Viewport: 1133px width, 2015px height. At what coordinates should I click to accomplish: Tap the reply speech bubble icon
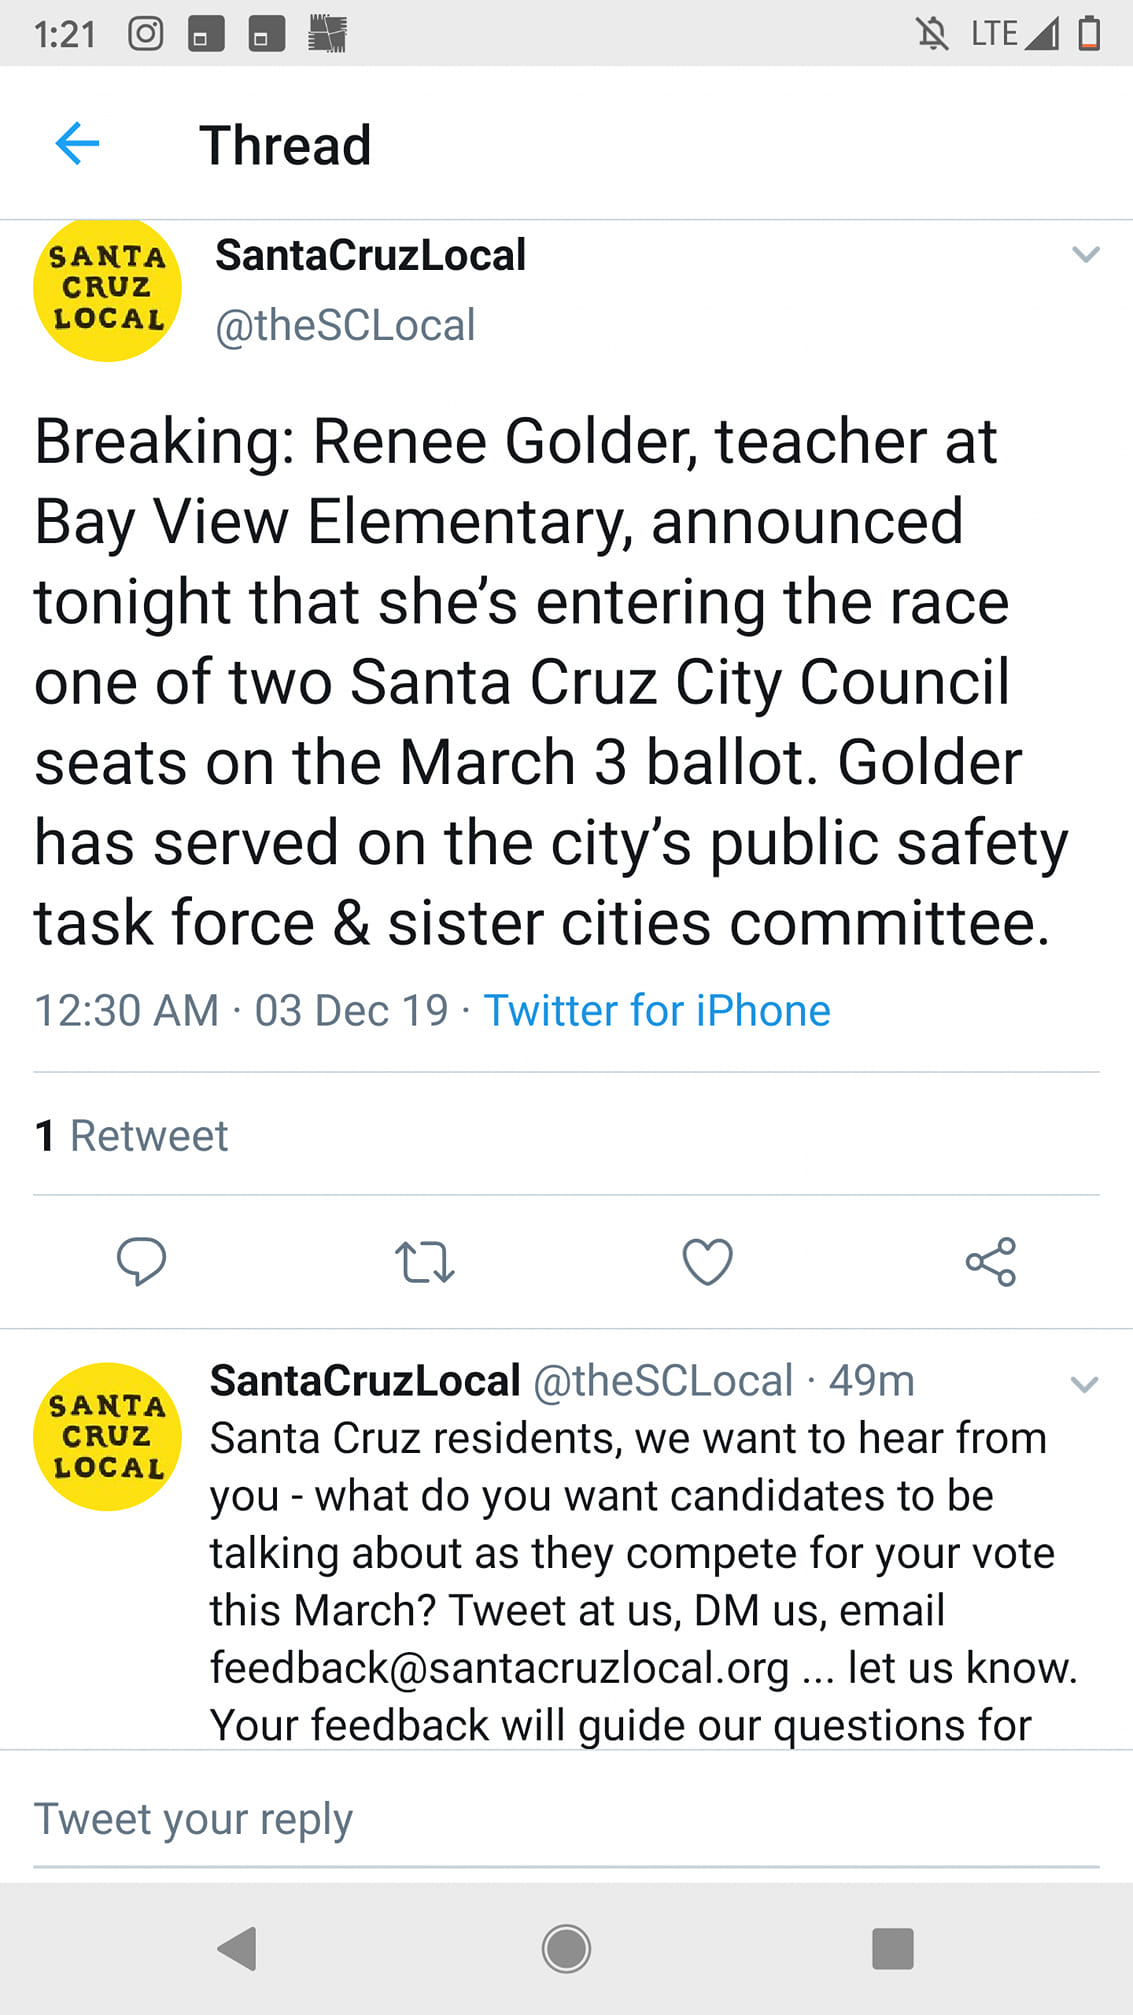(141, 1260)
